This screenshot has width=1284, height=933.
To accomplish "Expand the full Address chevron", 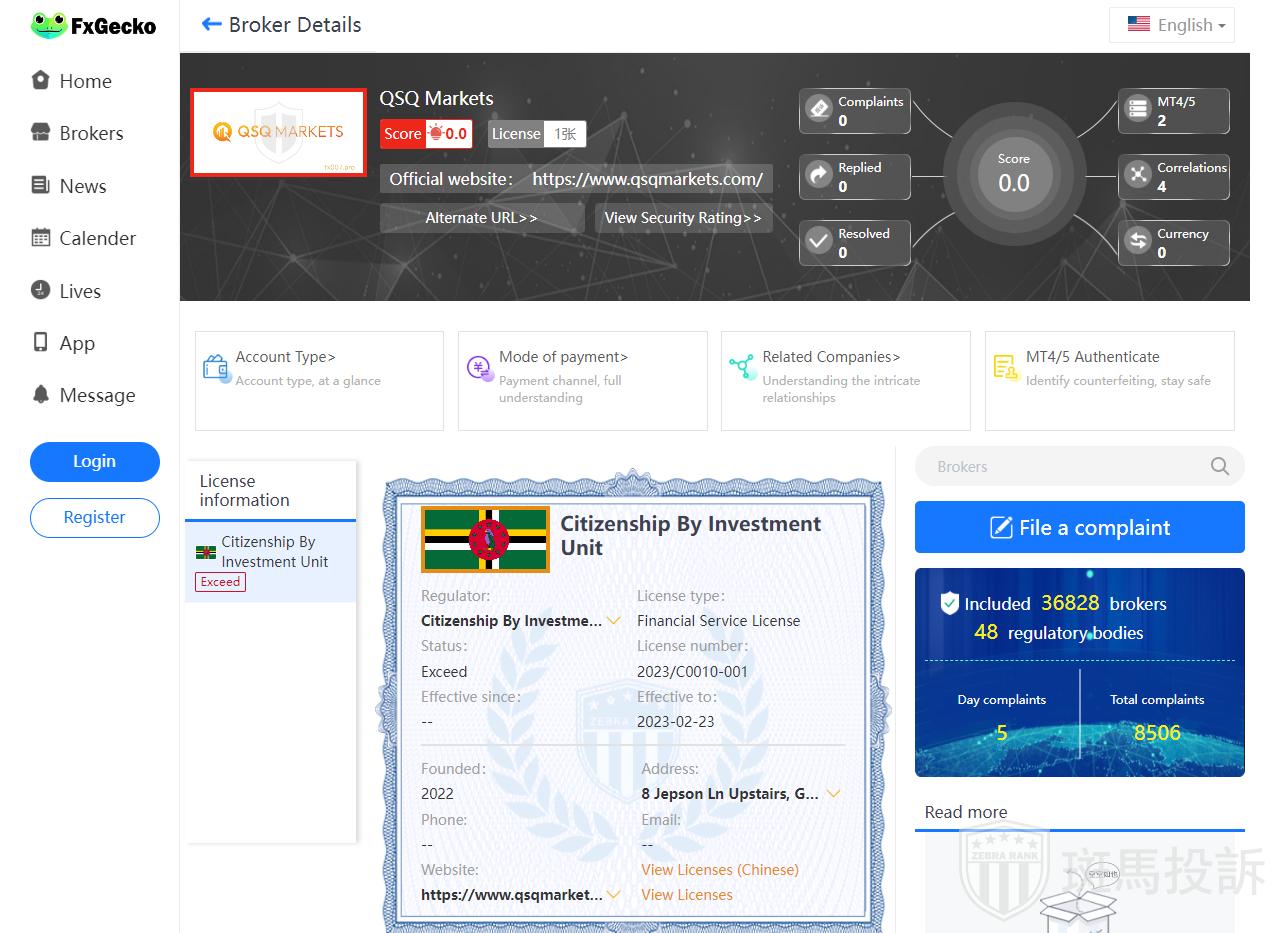I will point(833,794).
